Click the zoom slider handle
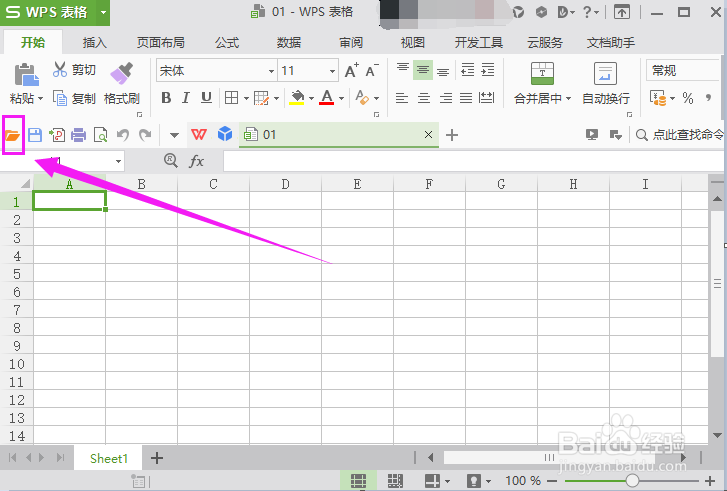This screenshot has width=727, height=491. point(632,480)
